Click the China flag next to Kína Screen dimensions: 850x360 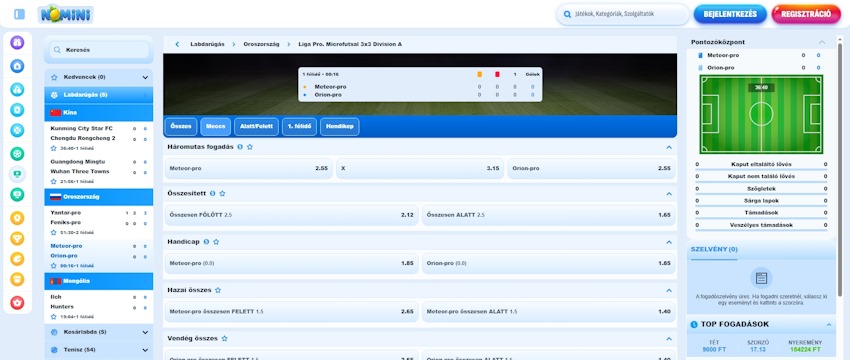pos(55,113)
